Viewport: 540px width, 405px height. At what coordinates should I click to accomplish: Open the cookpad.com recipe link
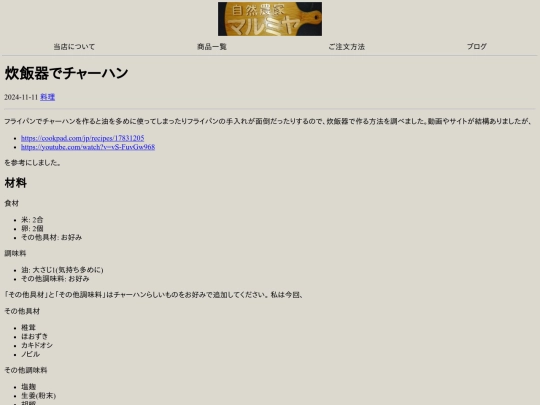83,138
